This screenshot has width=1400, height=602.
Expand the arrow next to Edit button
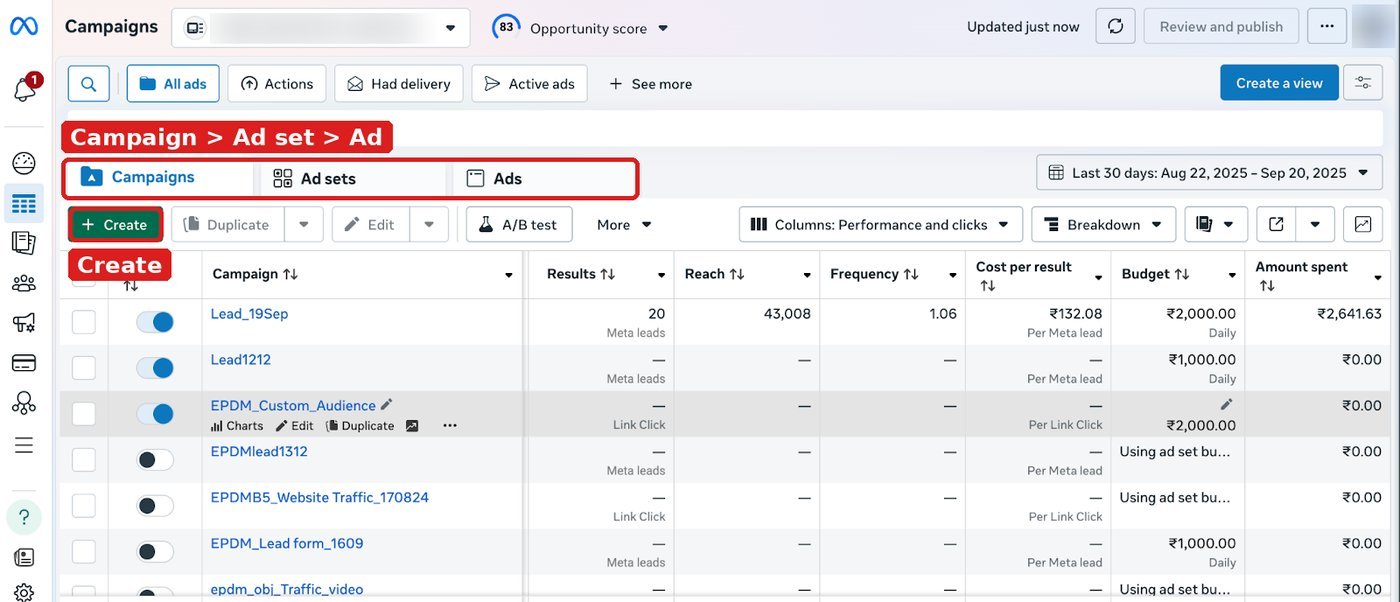pyautogui.click(x=428, y=224)
